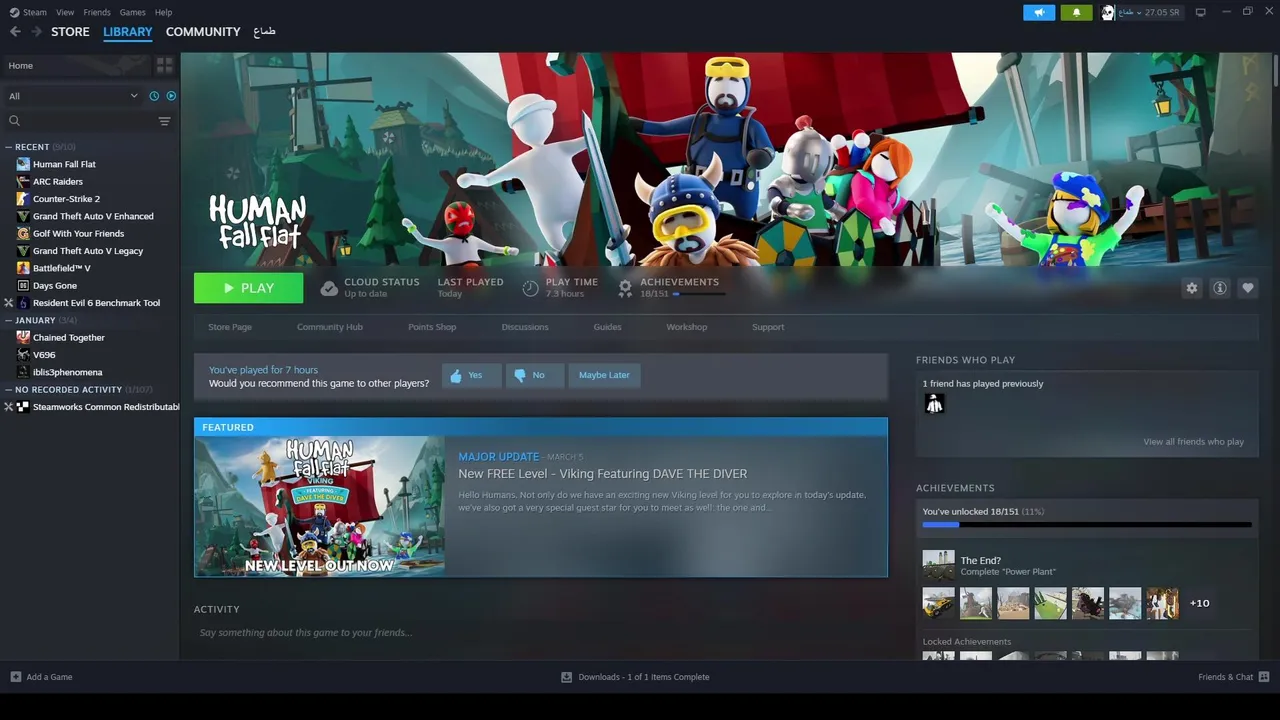Go back with the left arrow

pyautogui.click(x=15, y=32)
